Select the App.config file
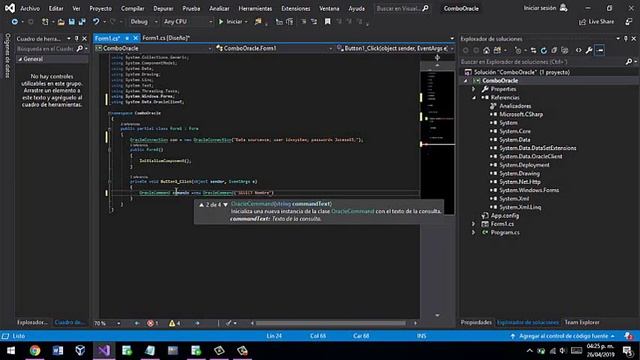 pos(504,216)
